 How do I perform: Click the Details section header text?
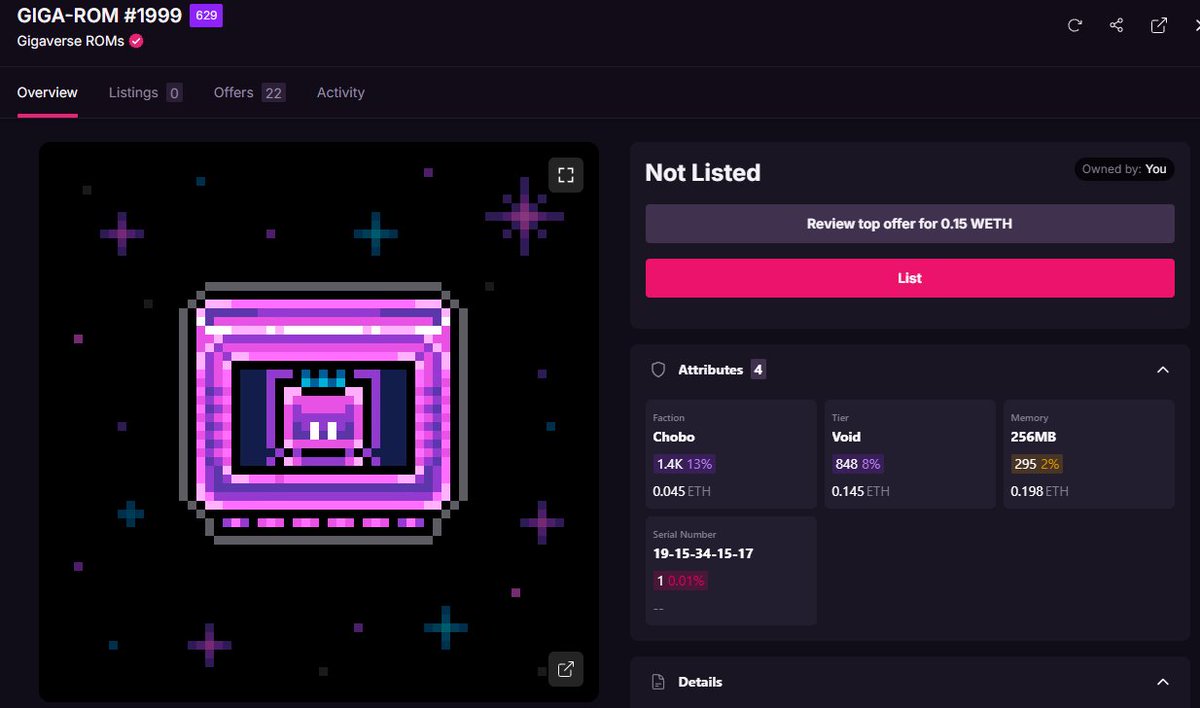click(x=700, y=682)
